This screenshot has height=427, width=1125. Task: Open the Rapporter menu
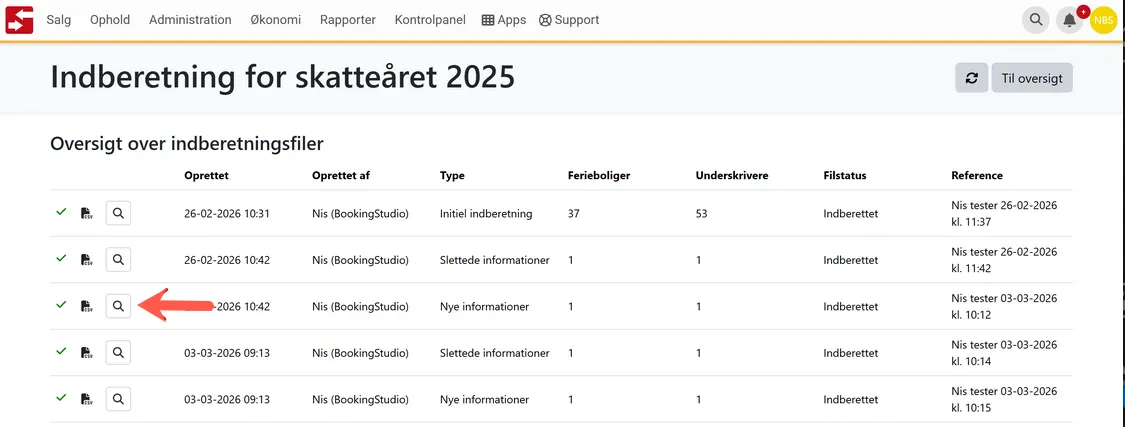pyautogui.click(x=348, y=20)
